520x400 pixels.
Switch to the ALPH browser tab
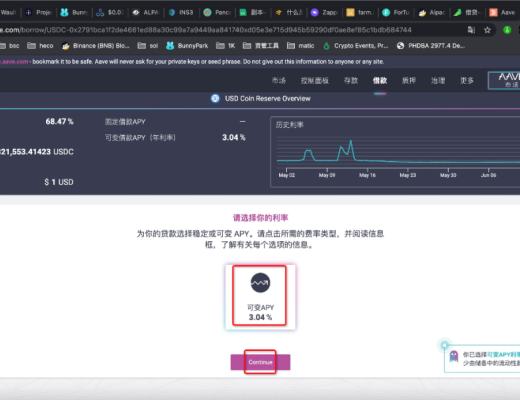point(145,12)
